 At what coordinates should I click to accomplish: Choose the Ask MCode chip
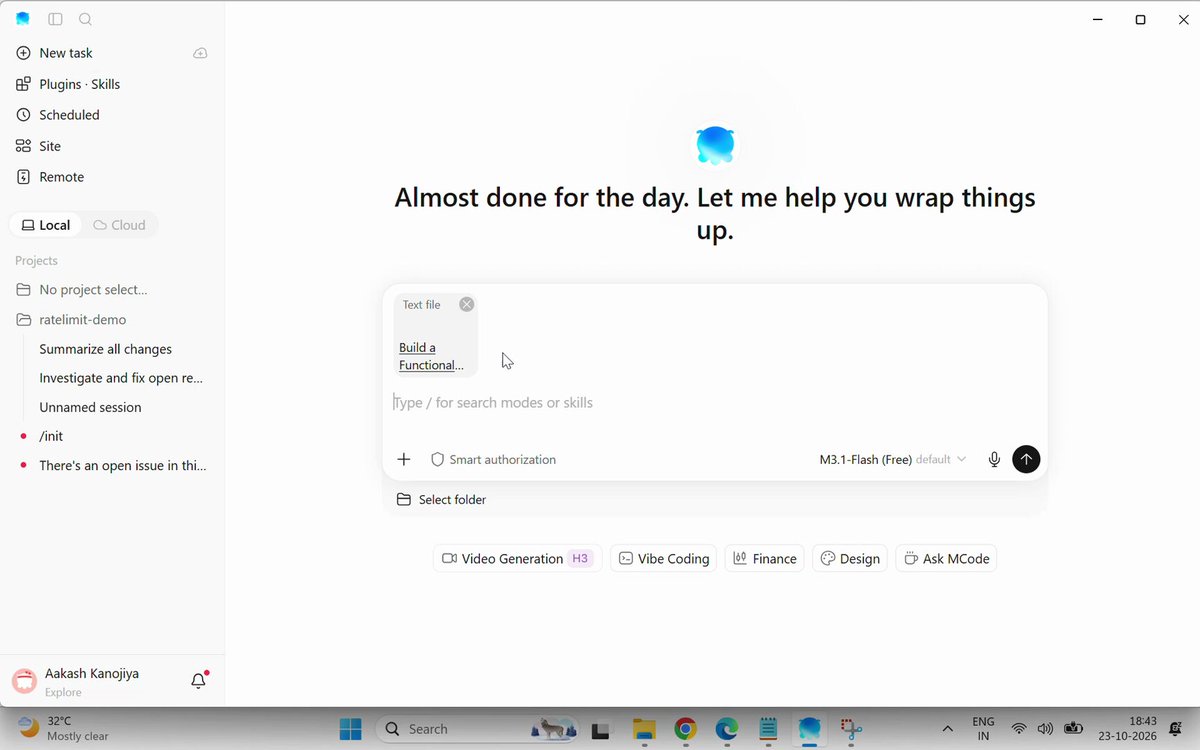[x=946, y=559]
